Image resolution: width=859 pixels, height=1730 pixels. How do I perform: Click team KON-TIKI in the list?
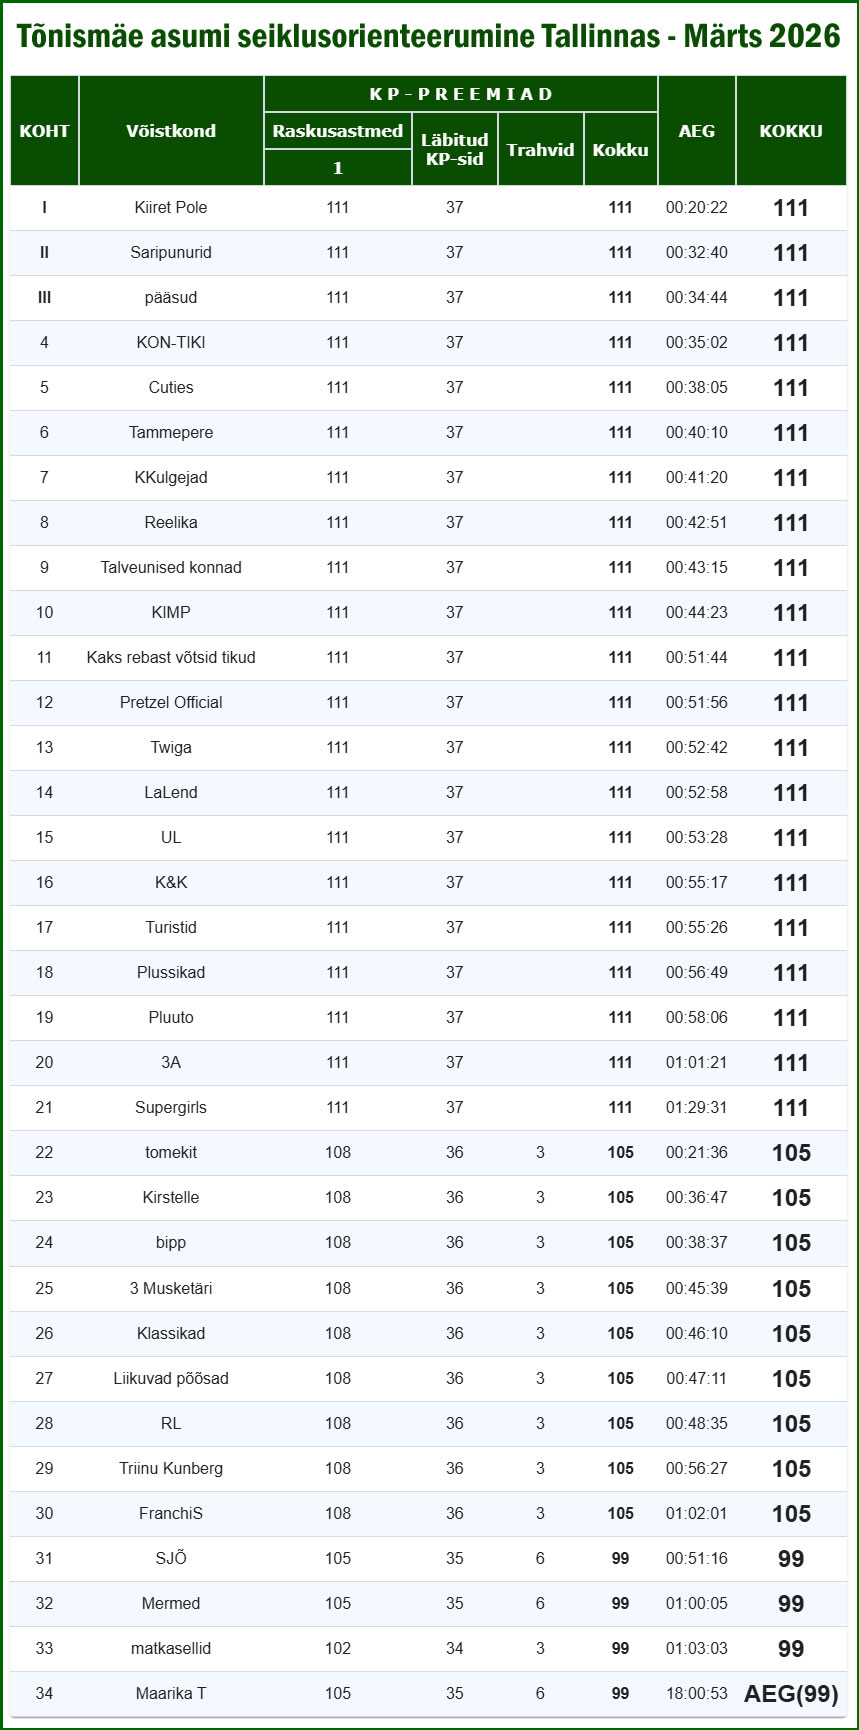[171, 343]
